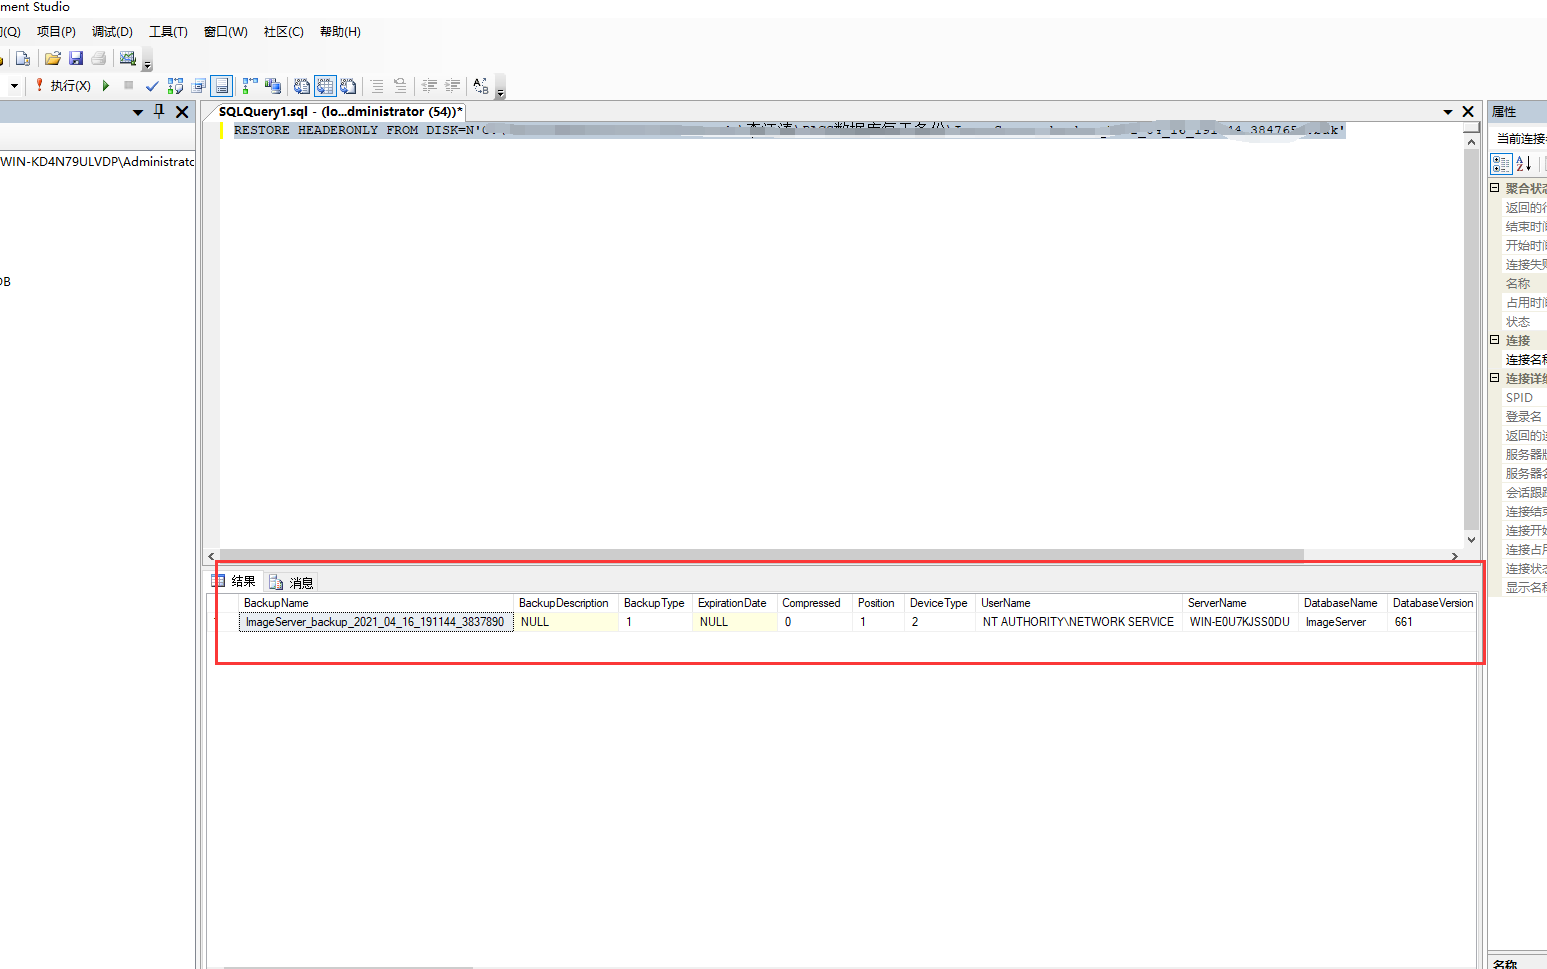
Task: Open the 工具(T) menu
Action: pos(168,31)
